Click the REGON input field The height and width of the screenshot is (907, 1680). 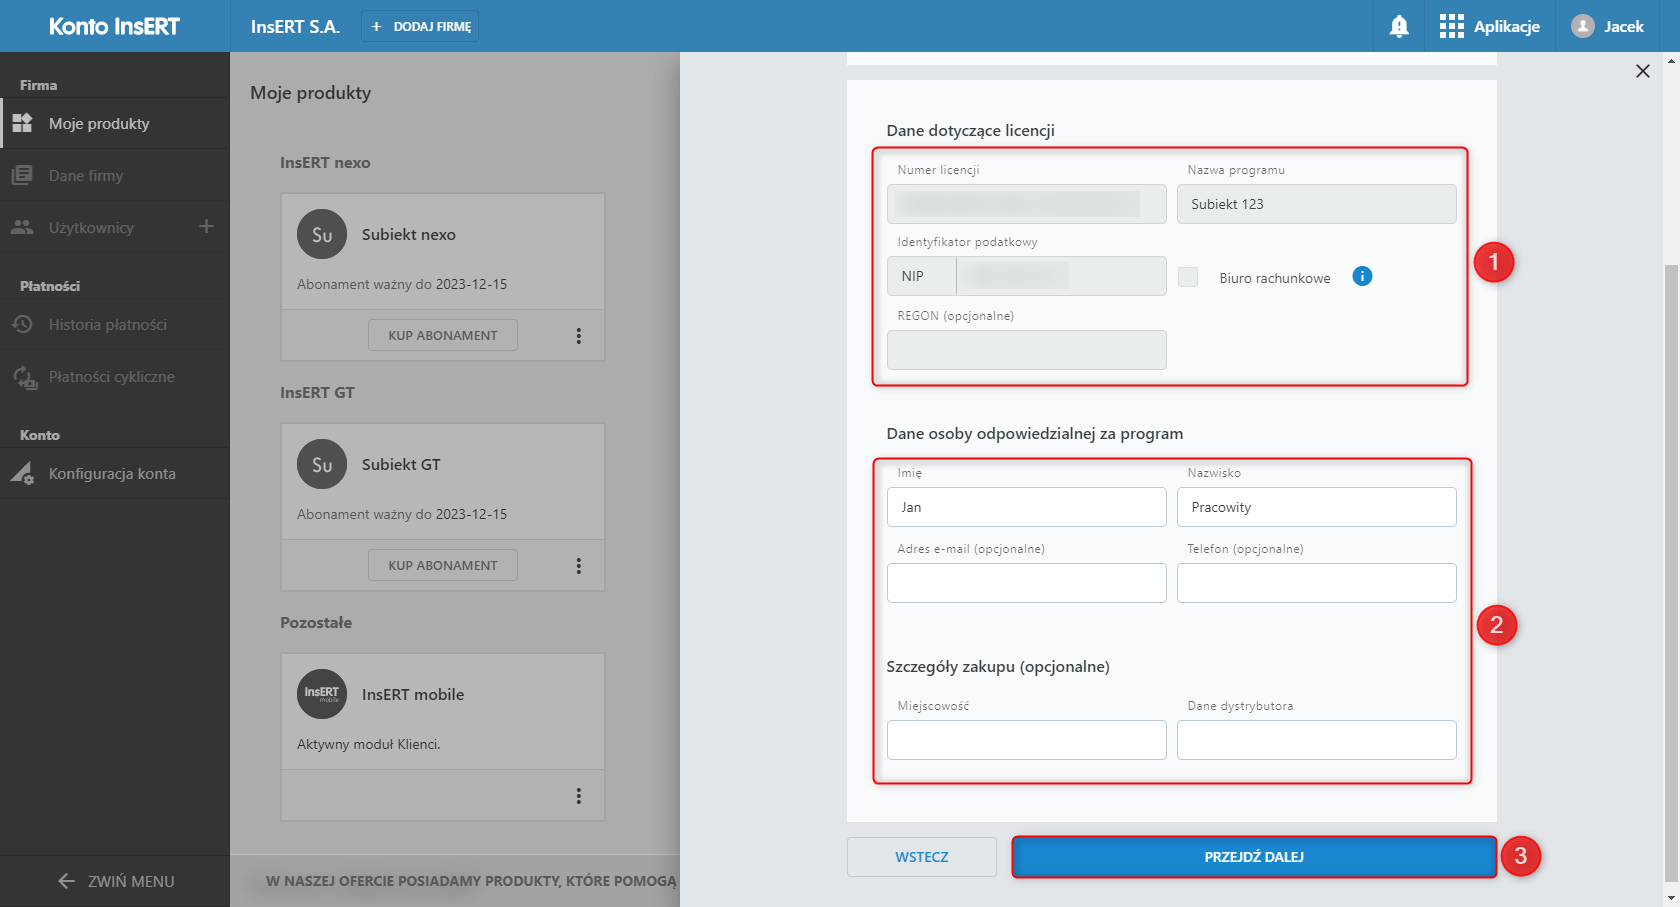pos(1026,350)
